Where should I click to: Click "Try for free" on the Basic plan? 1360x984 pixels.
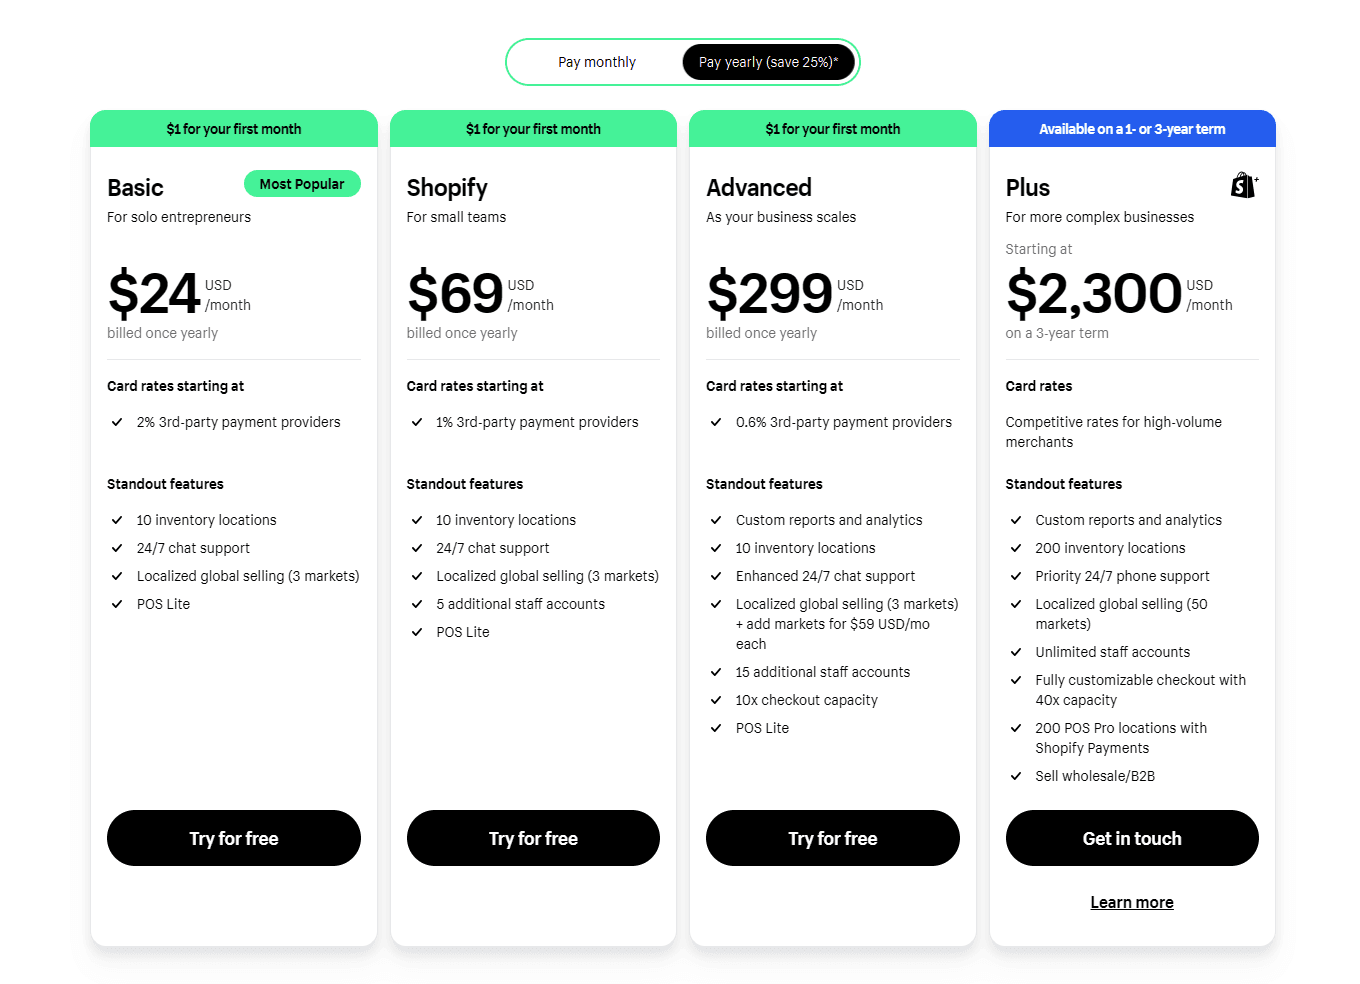click(233, 838)
